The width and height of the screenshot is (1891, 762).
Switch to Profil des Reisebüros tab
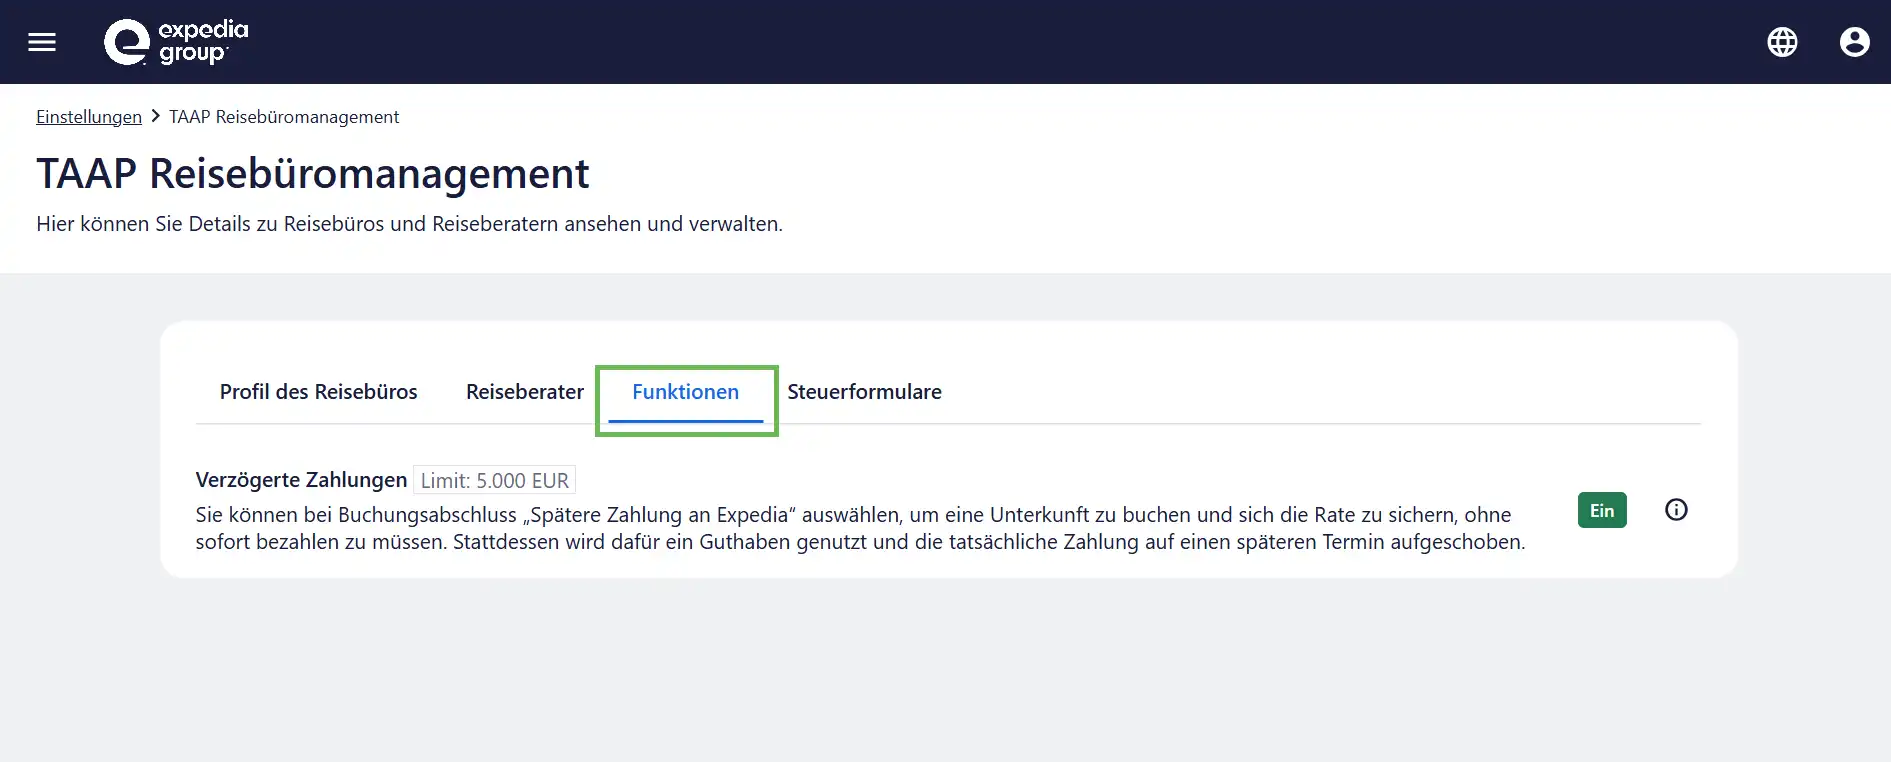pyautogui.click(x=319, y=392)
